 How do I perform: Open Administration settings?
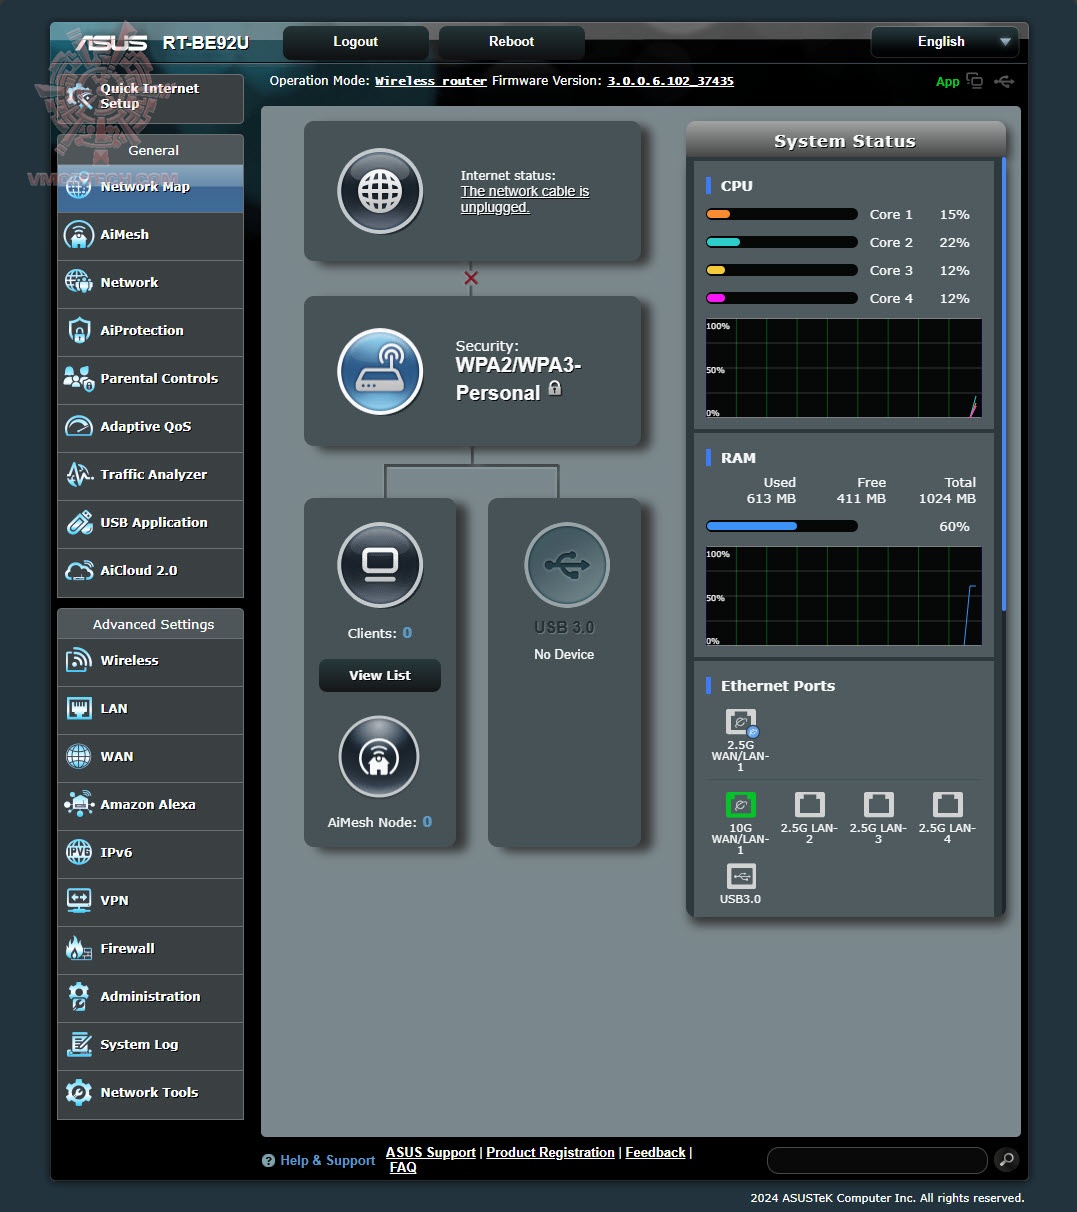(150, 998)
